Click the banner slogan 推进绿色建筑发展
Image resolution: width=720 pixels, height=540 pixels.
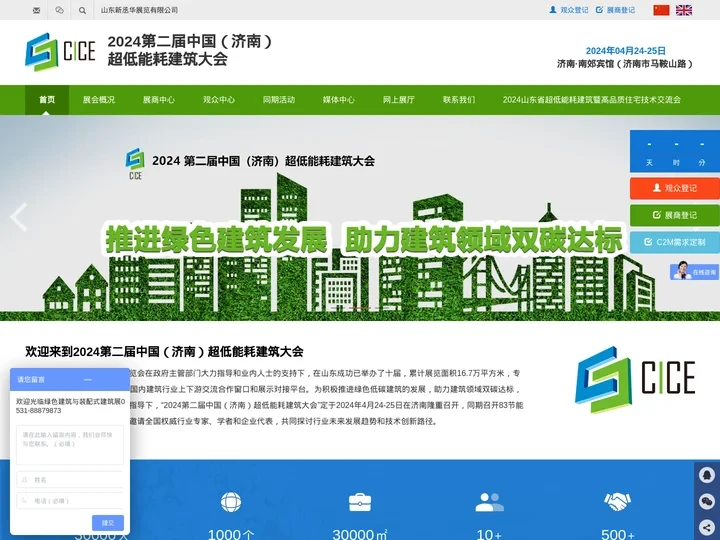pyautogui.click(x=216, y=240)
